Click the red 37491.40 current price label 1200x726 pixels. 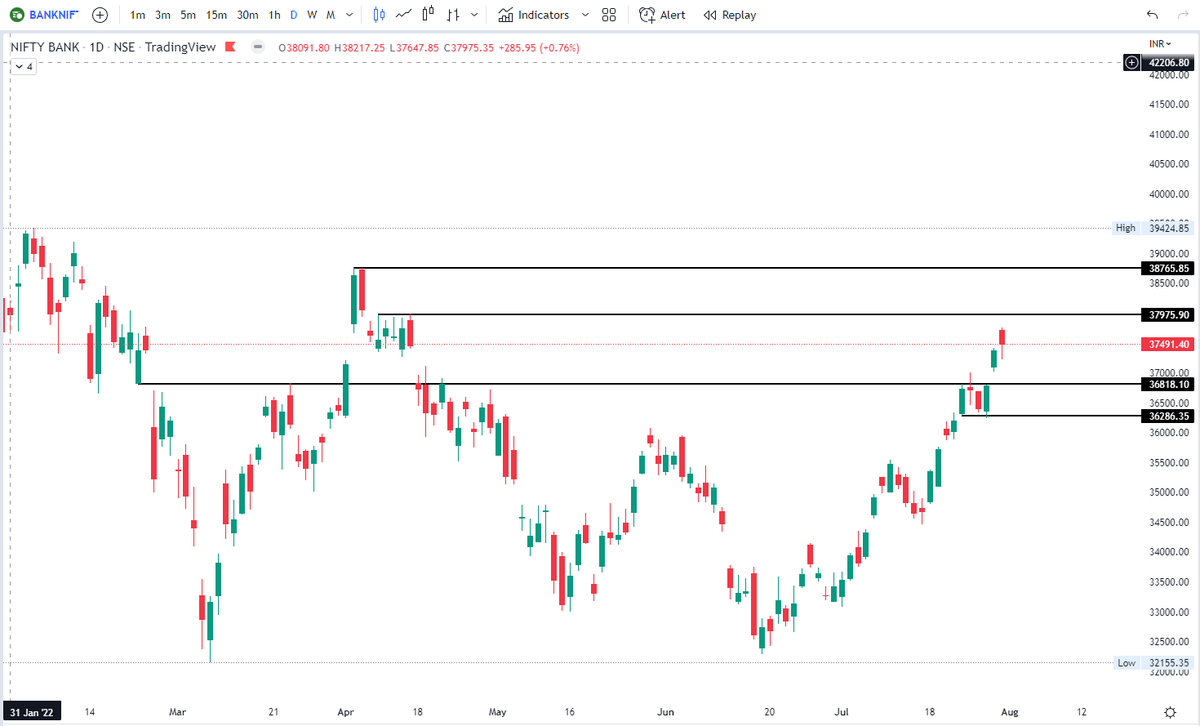(1166, 344)
